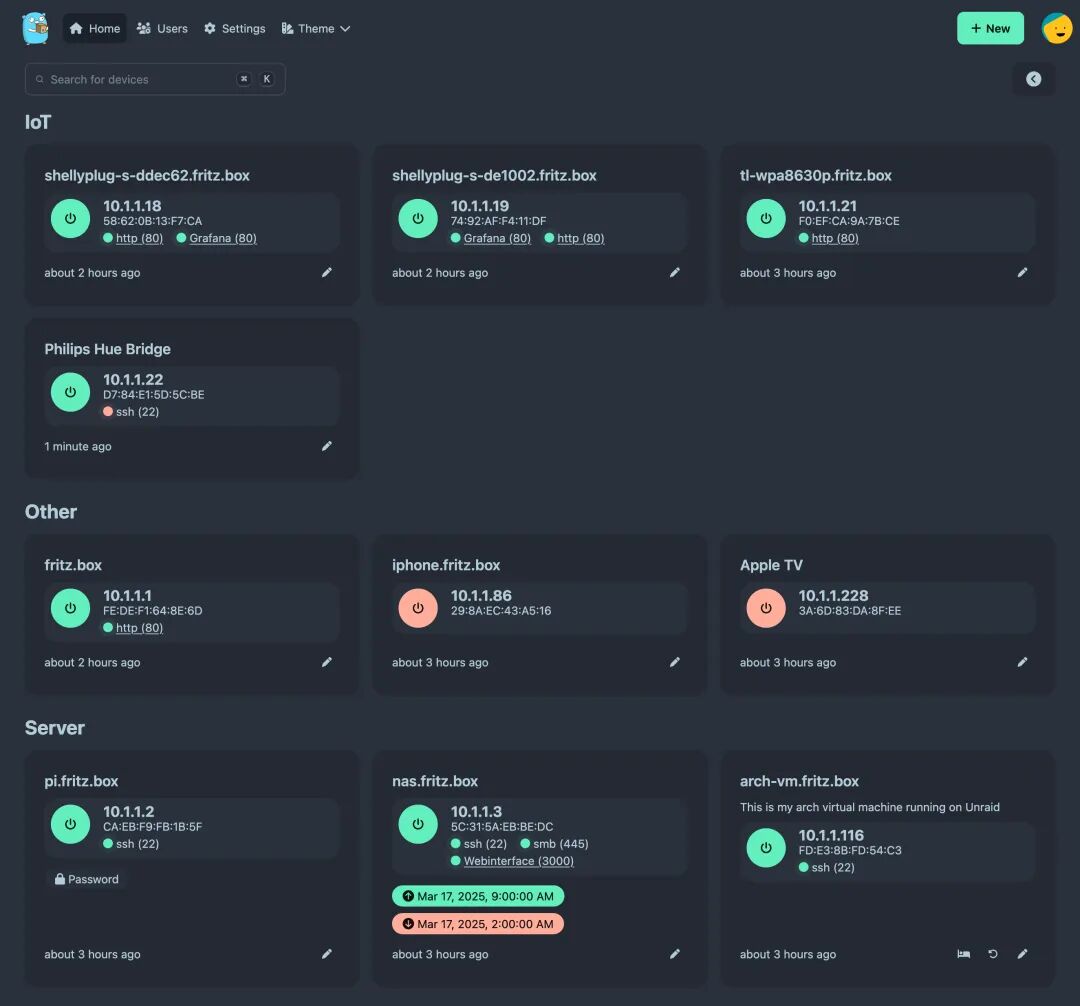Edit the Philips Hue Bridge device
This screenshot has height=1006, width=1080.
326,446
